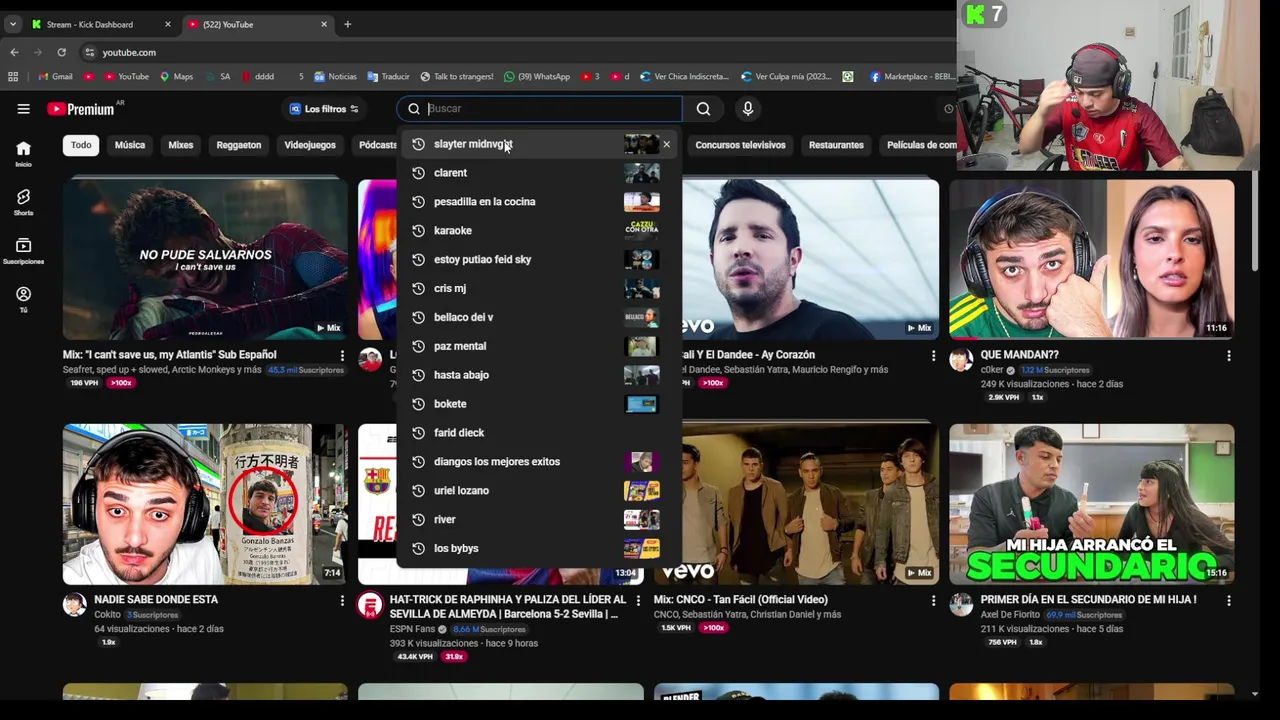The width and height of the screenshot is (1280, 720).
Task: Open the Noticias bookmark
Action: point(335,76)
